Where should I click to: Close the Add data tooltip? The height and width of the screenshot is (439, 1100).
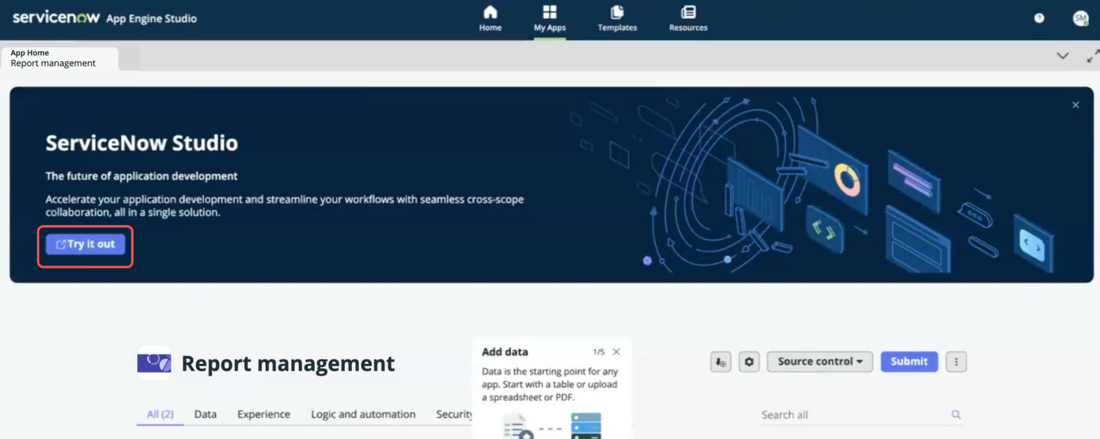pyautogui.click(x=616, y=352)
